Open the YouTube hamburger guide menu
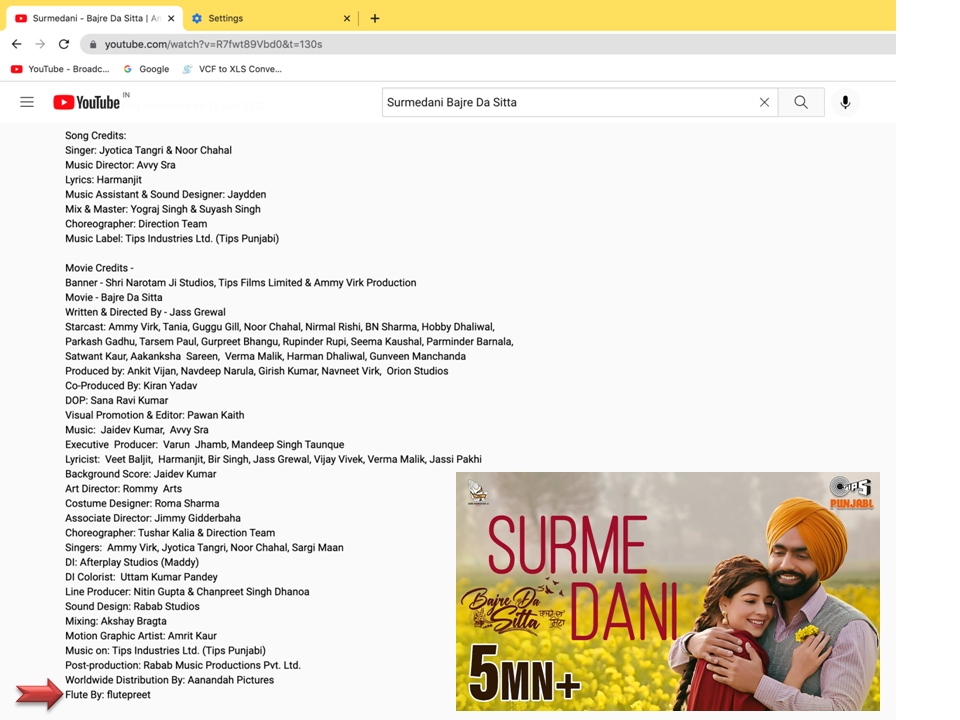Image resolution: width=960 pixels, height=720 pixels. pyautogui.click(x=27, y=102)
